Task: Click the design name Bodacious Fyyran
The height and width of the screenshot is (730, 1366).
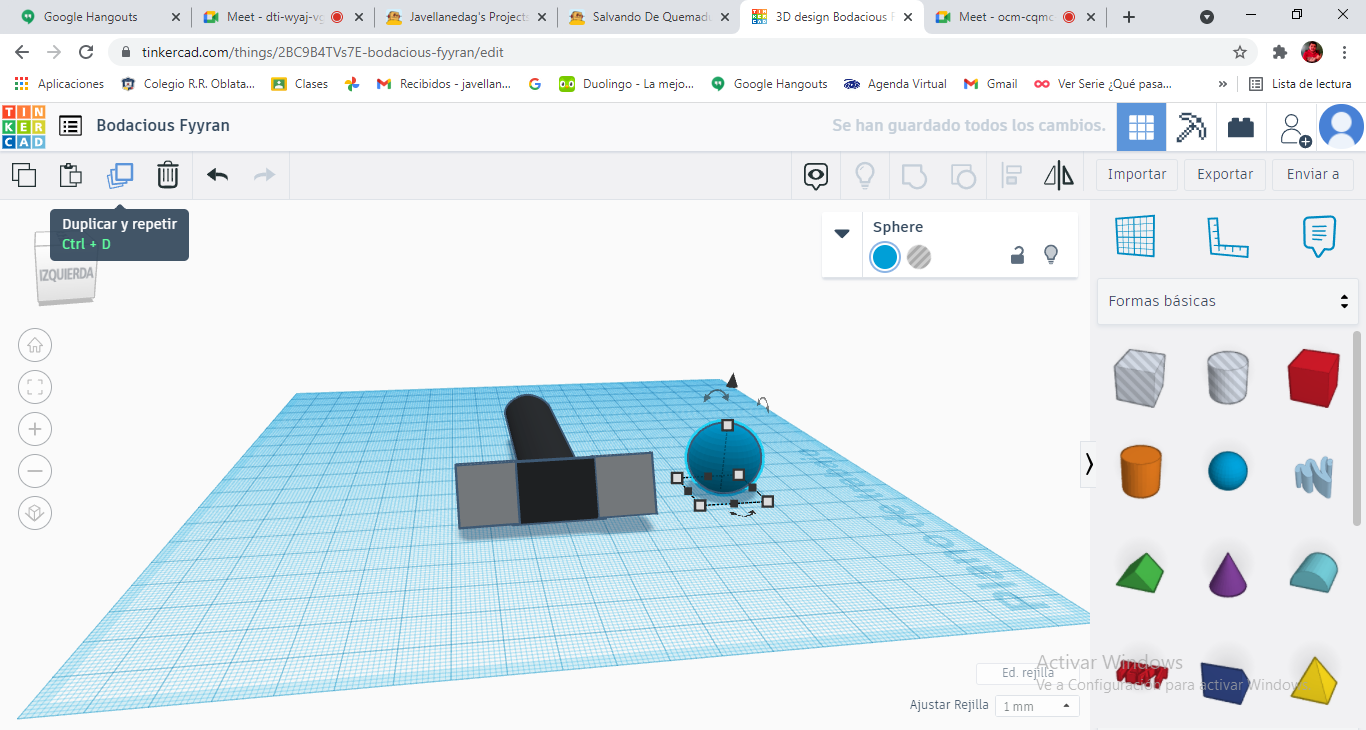Action: point(163,125)
